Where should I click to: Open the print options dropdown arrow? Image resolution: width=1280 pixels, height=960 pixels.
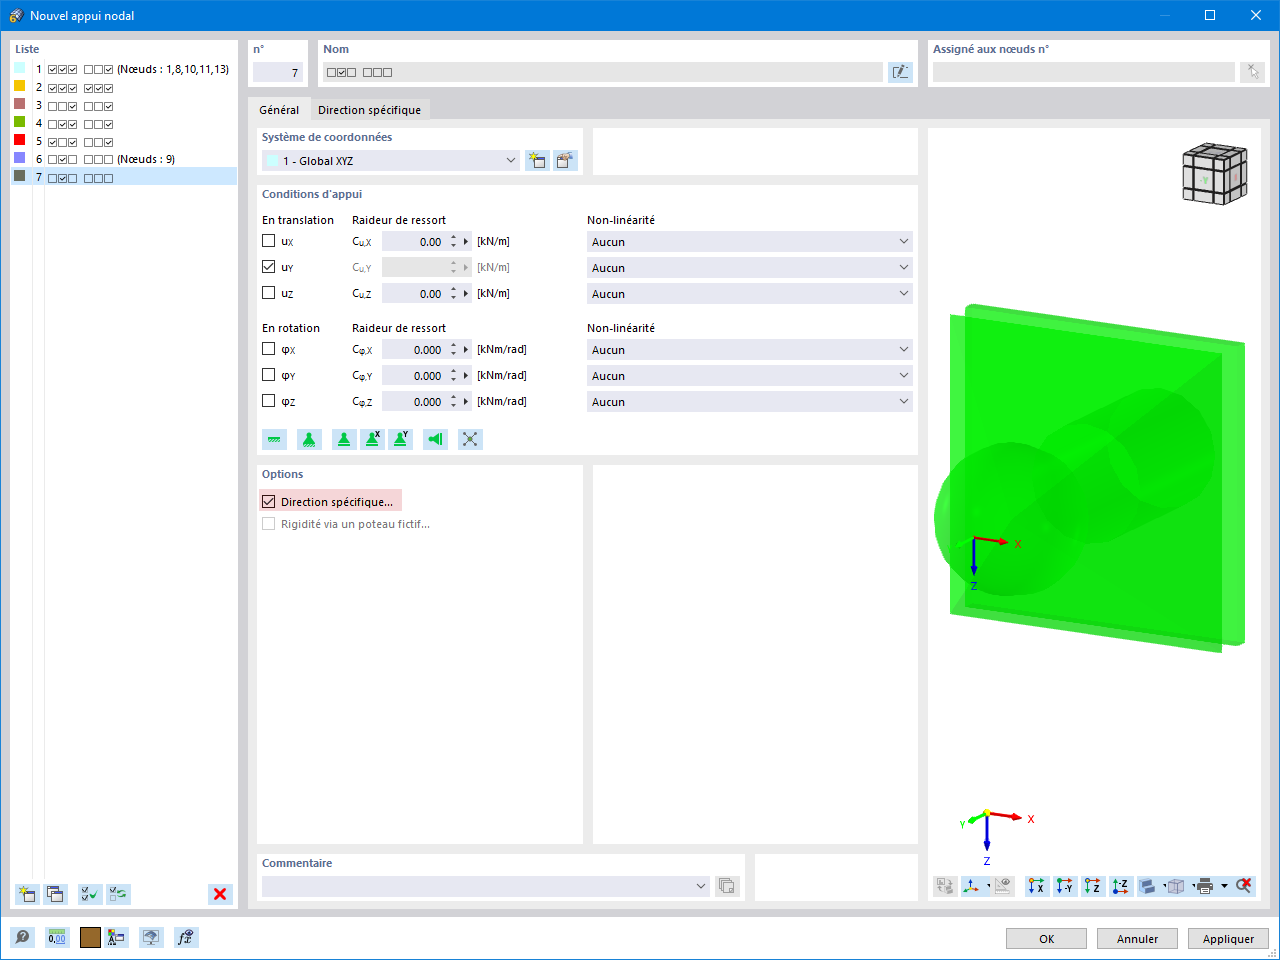[1224, 886]
